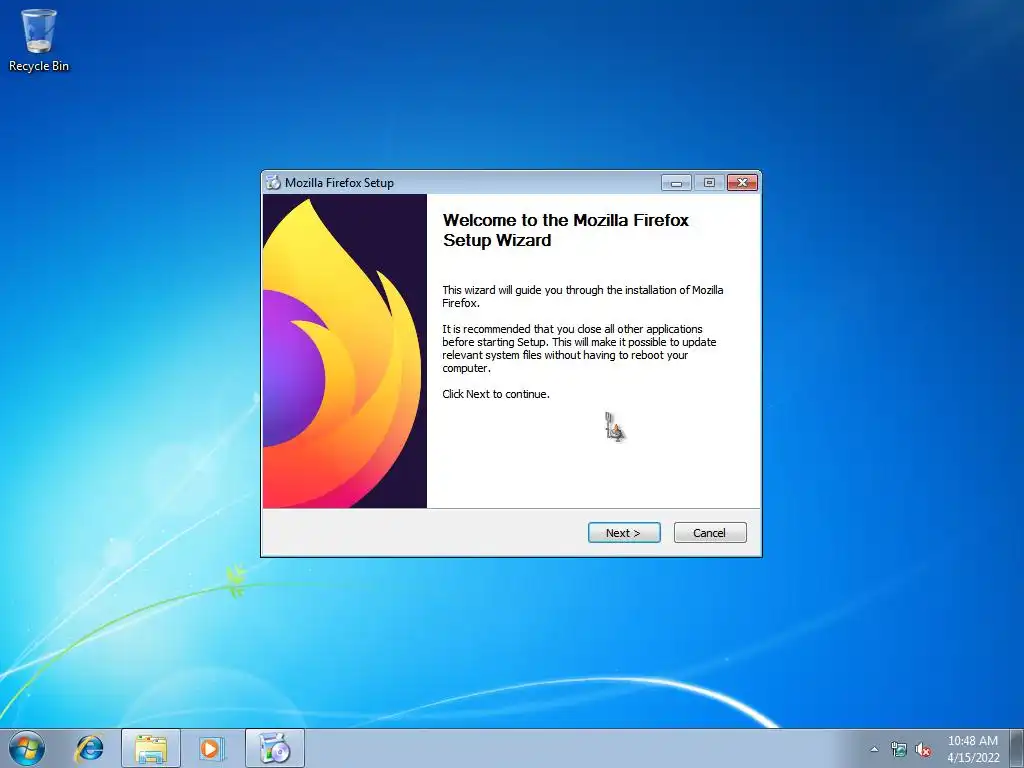Launch Internet Explorer from taskbar
This screenshot has width=1024, height=768.
click(89, 749)
